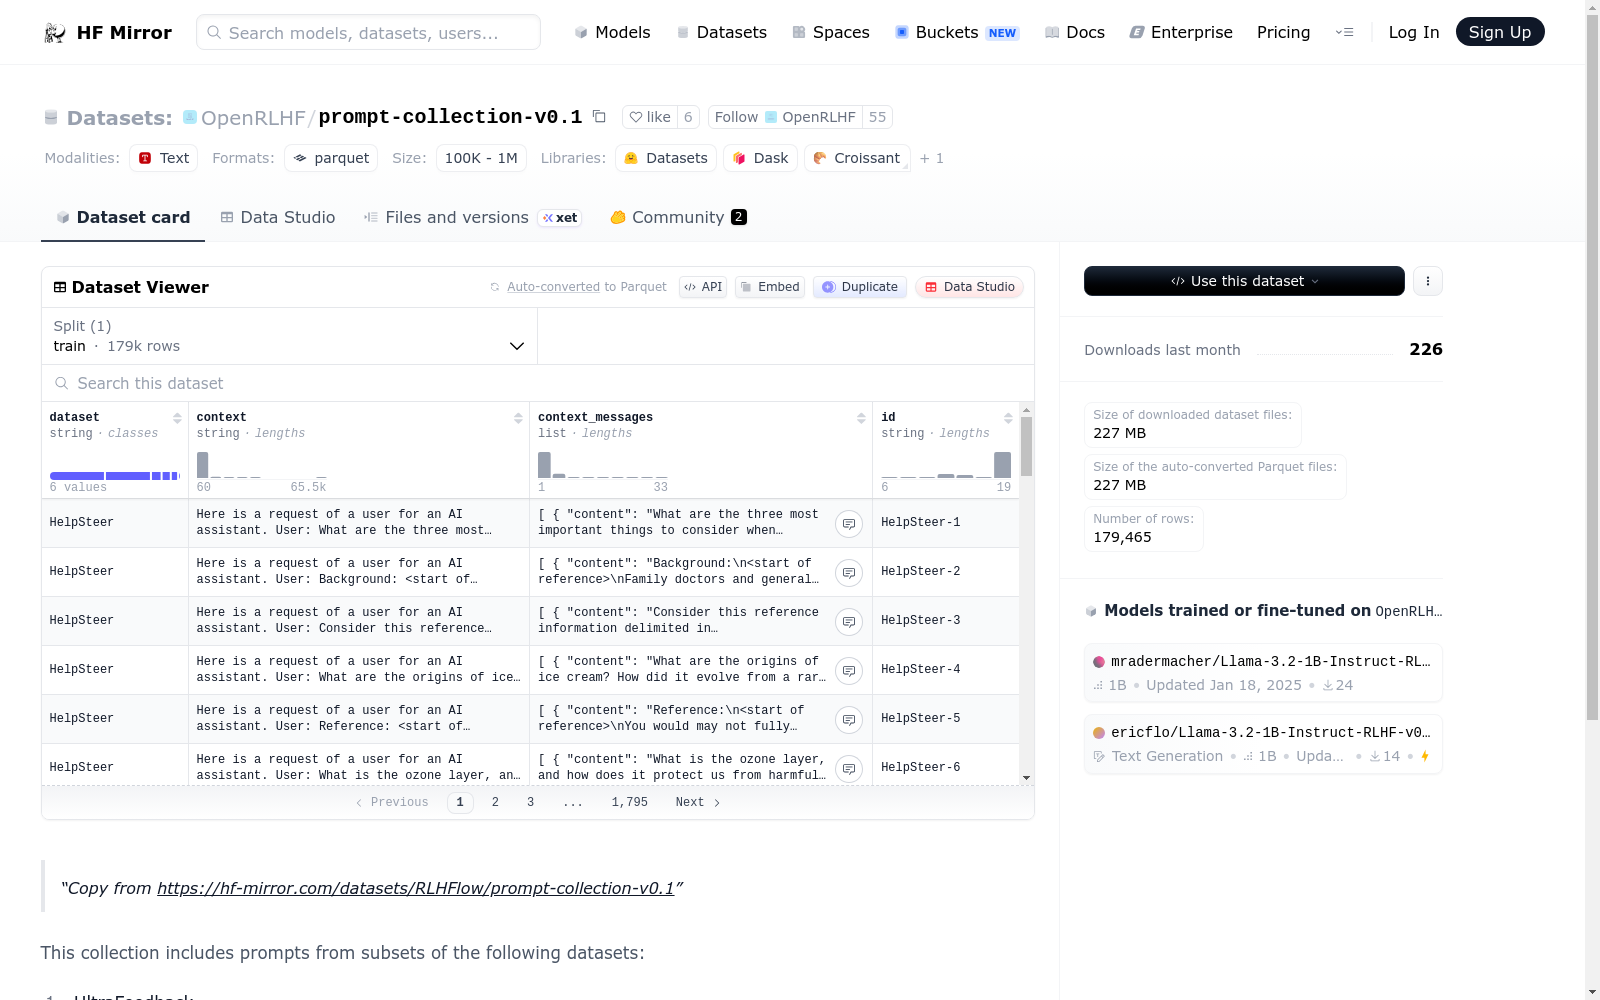Go to the Community tab
Viewport: 1600px width, 1000px height.
(679, 217)
